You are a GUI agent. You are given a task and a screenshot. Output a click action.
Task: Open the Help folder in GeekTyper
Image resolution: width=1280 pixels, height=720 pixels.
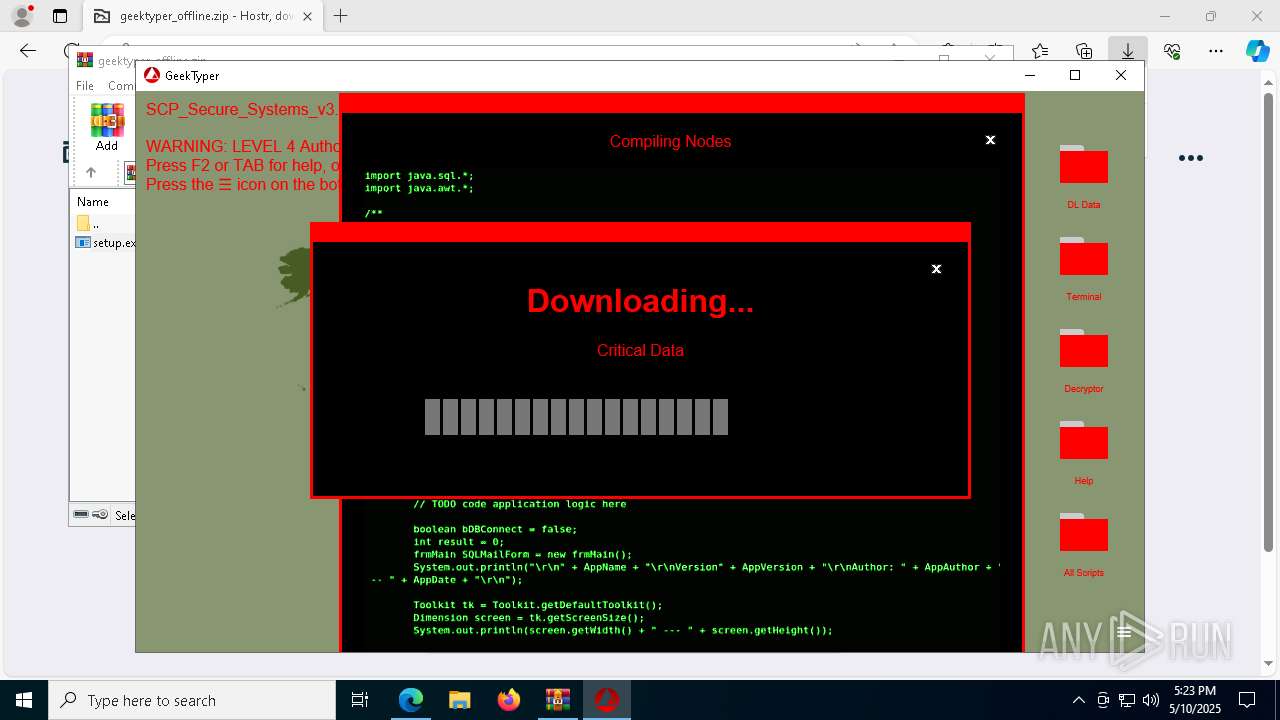pos(1083,441)
